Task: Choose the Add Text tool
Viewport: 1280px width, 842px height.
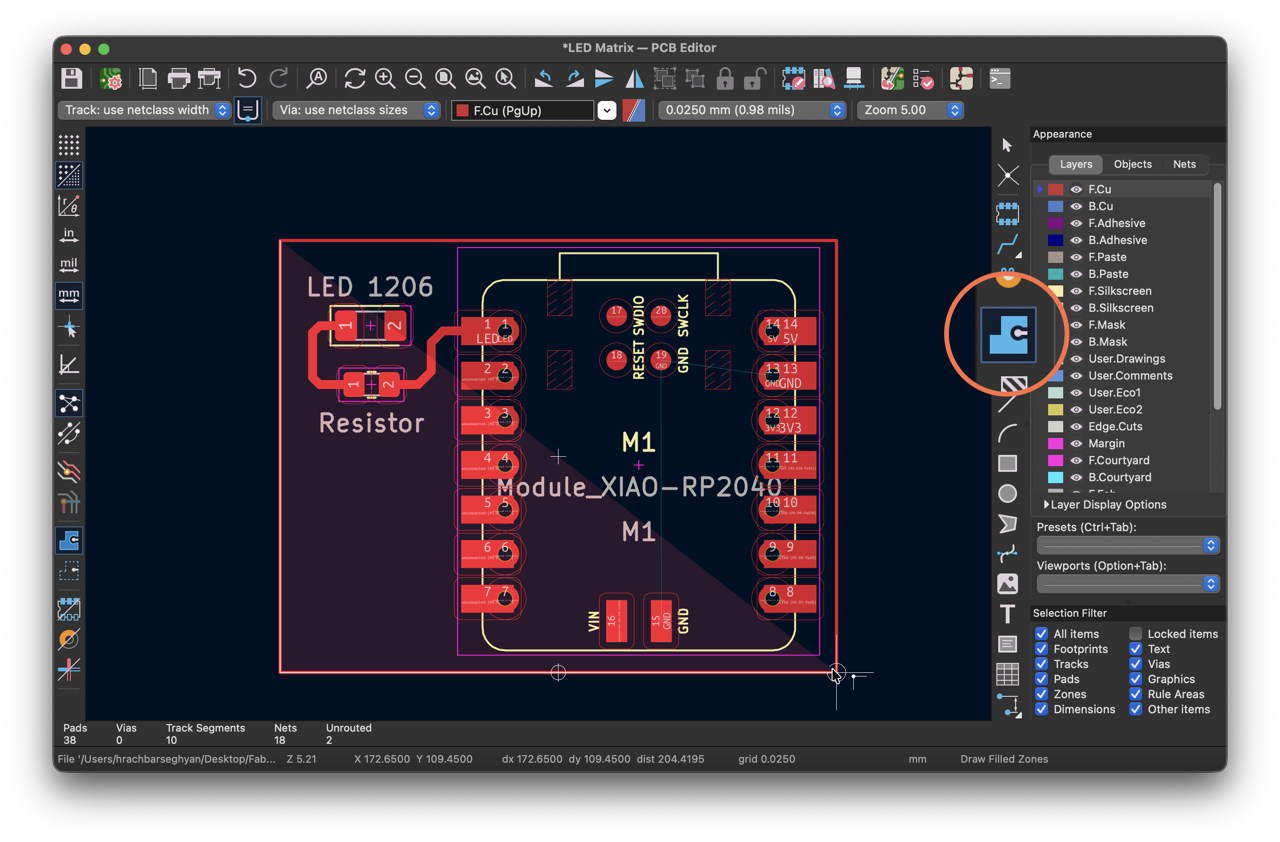Action: [x=1007, y=613]
